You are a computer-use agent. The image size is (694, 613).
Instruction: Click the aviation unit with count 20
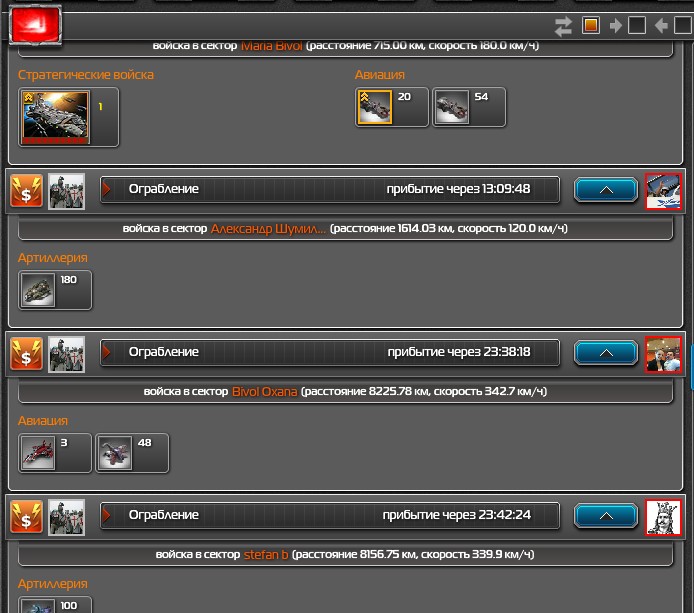click(x=392, y=107)
